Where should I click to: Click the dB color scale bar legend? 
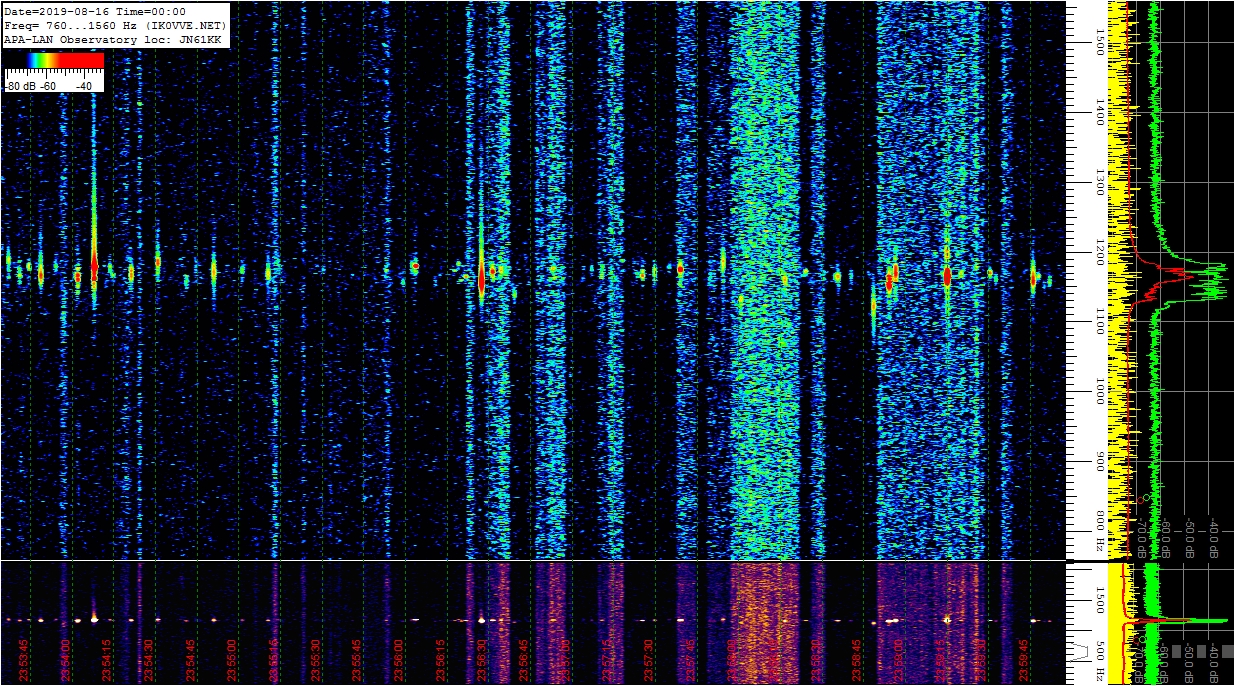54,60
